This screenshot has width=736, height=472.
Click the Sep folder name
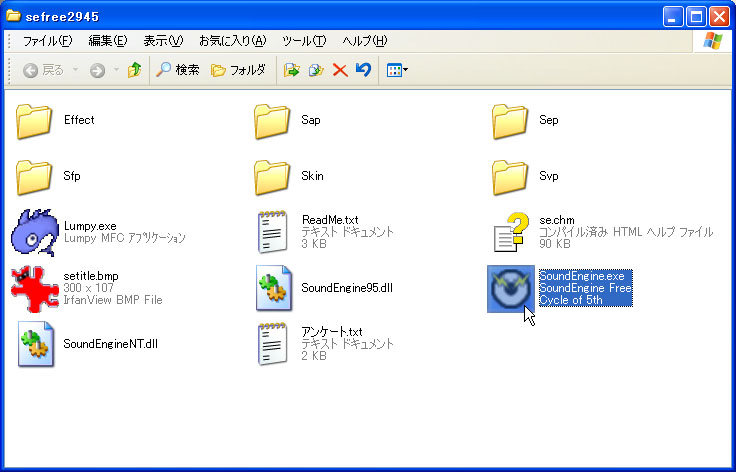549,120
